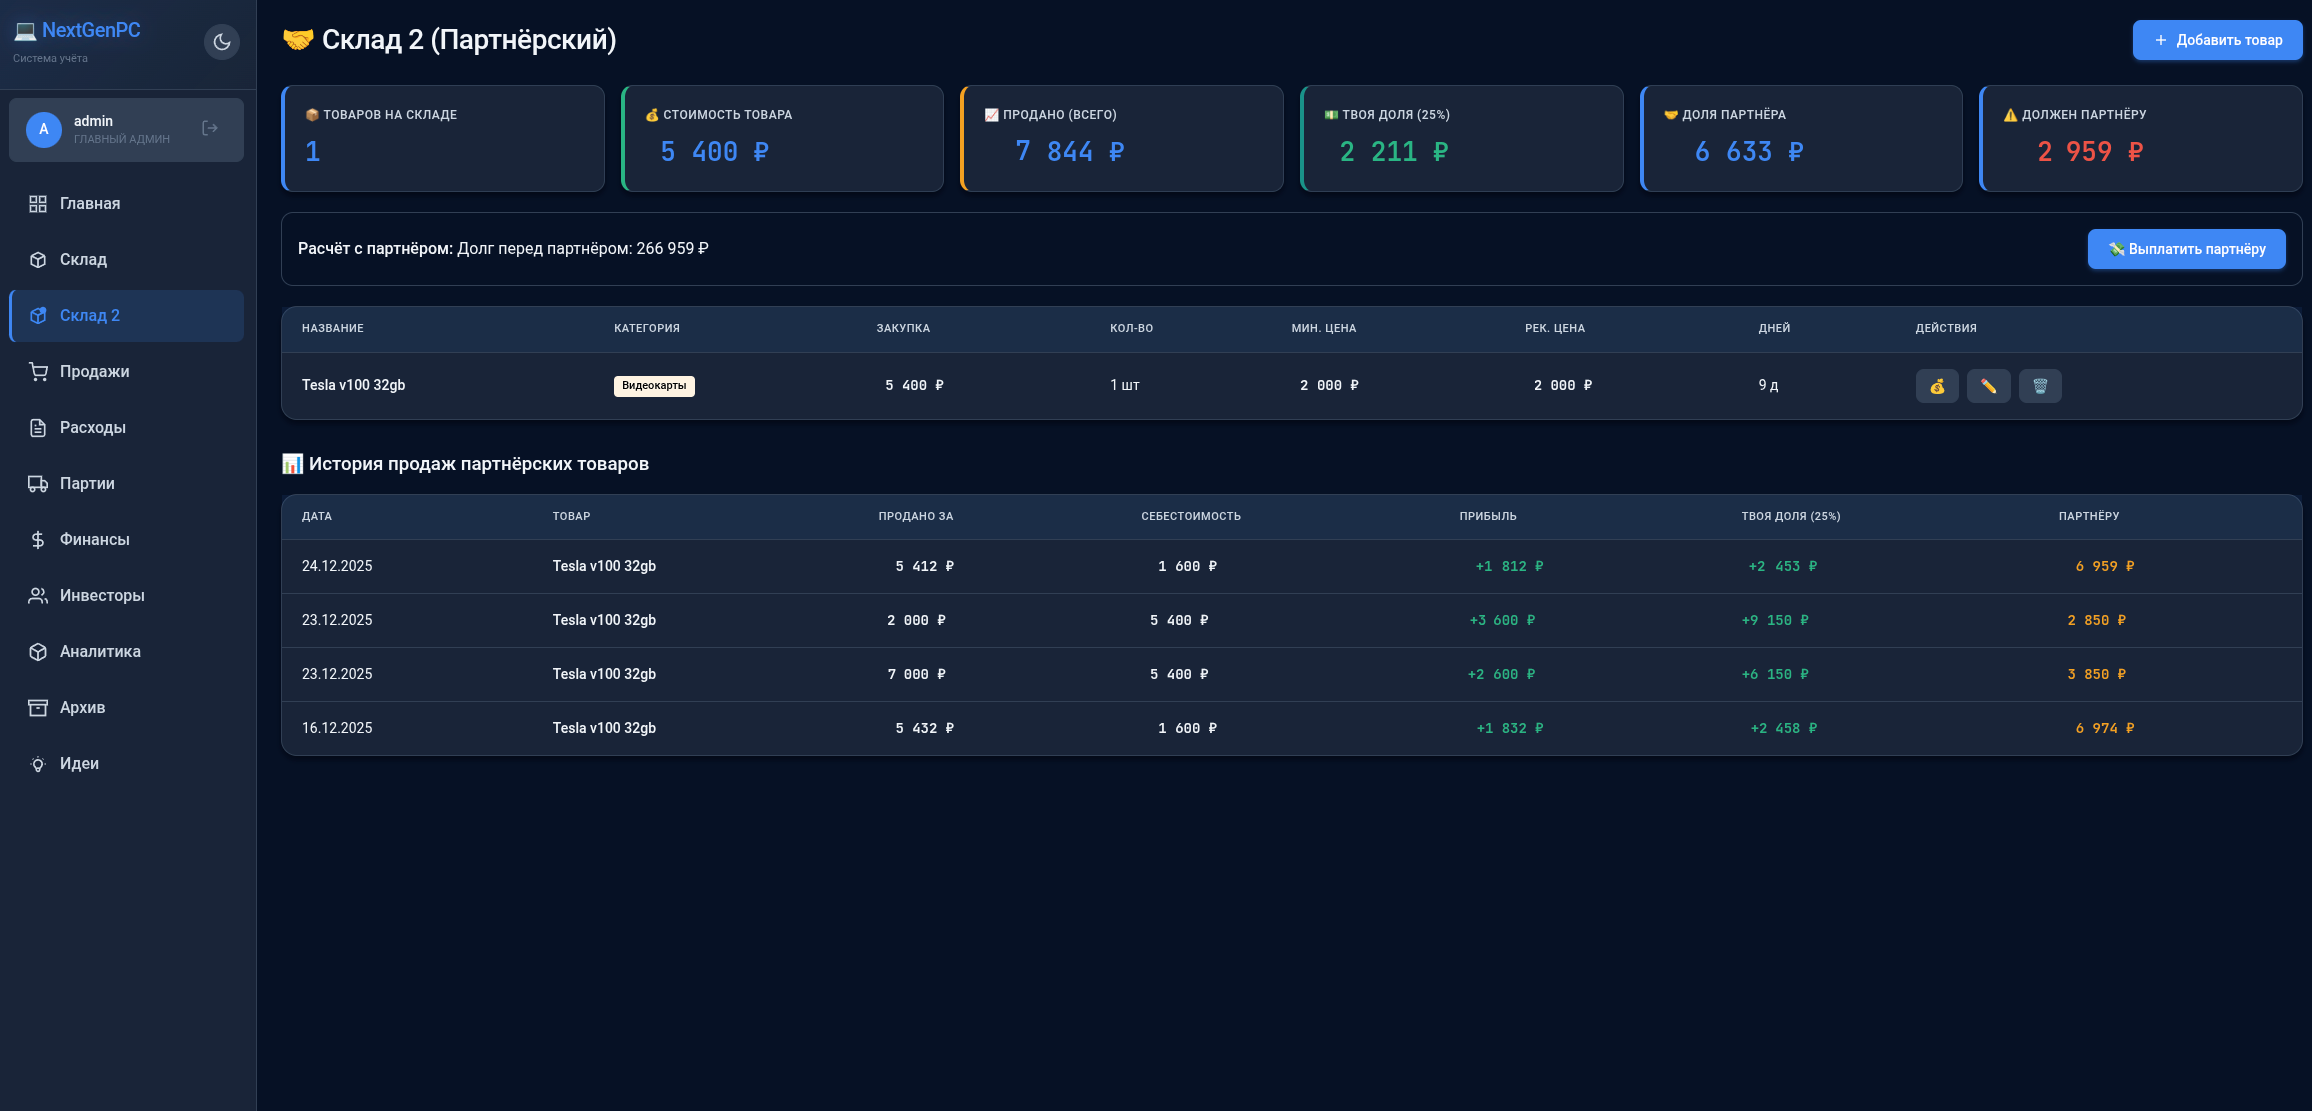The image size is (2312, 1111).
Task: Click the Прибыль column header
Action: pos(1488,516)
